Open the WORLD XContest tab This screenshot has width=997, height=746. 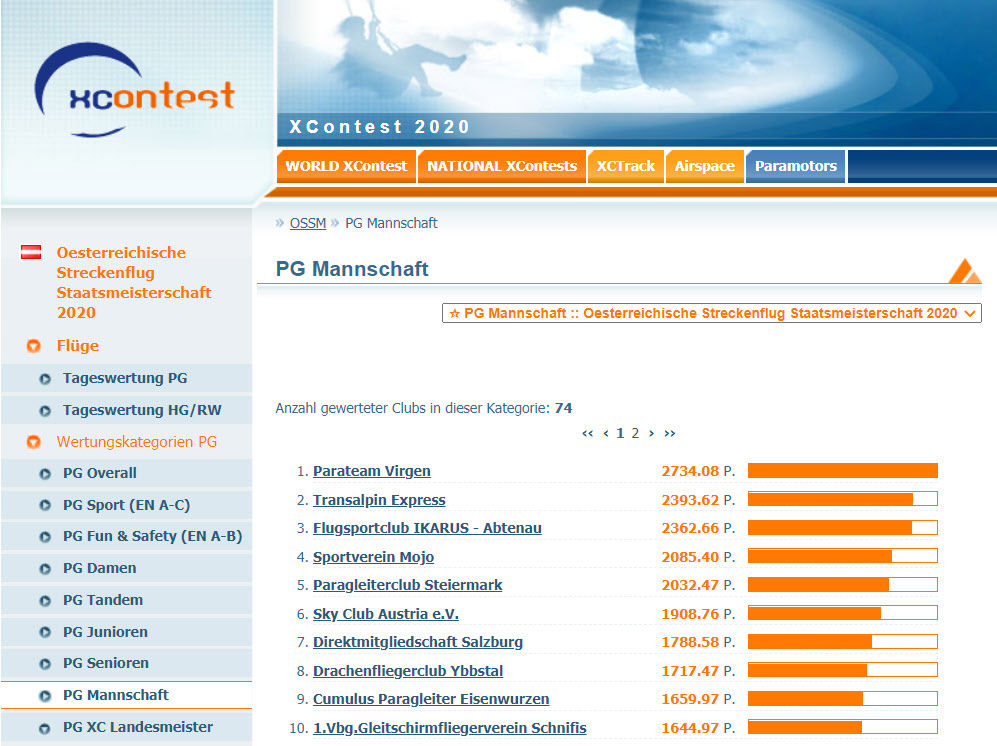tap(346, 167)
